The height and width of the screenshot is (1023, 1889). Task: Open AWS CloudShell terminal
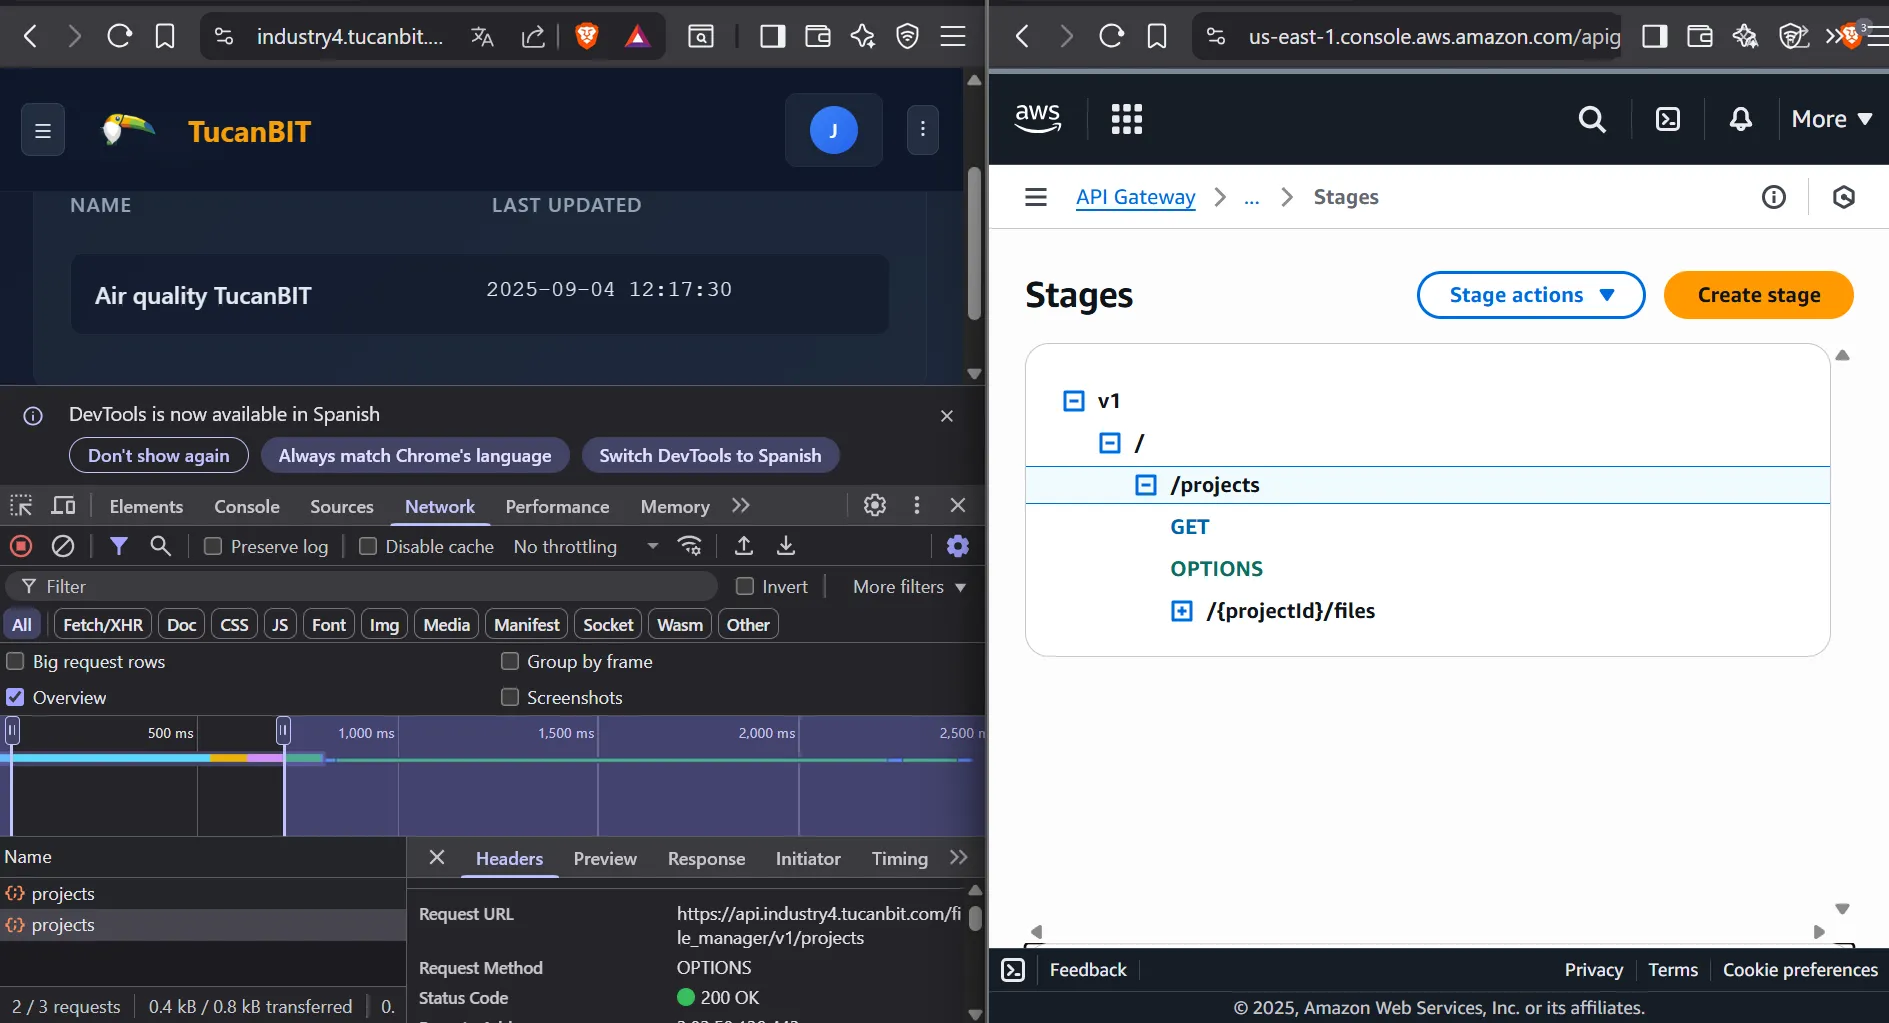click(x=1667, y=118)
